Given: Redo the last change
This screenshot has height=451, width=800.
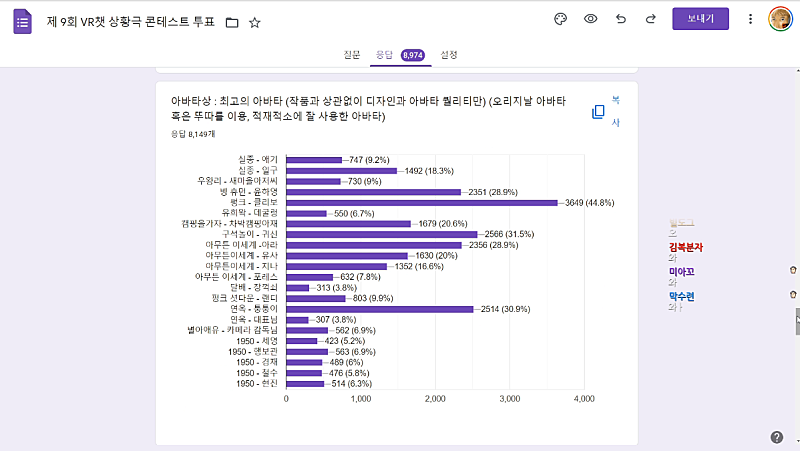Looking at the screenshot, I should 651,19.
